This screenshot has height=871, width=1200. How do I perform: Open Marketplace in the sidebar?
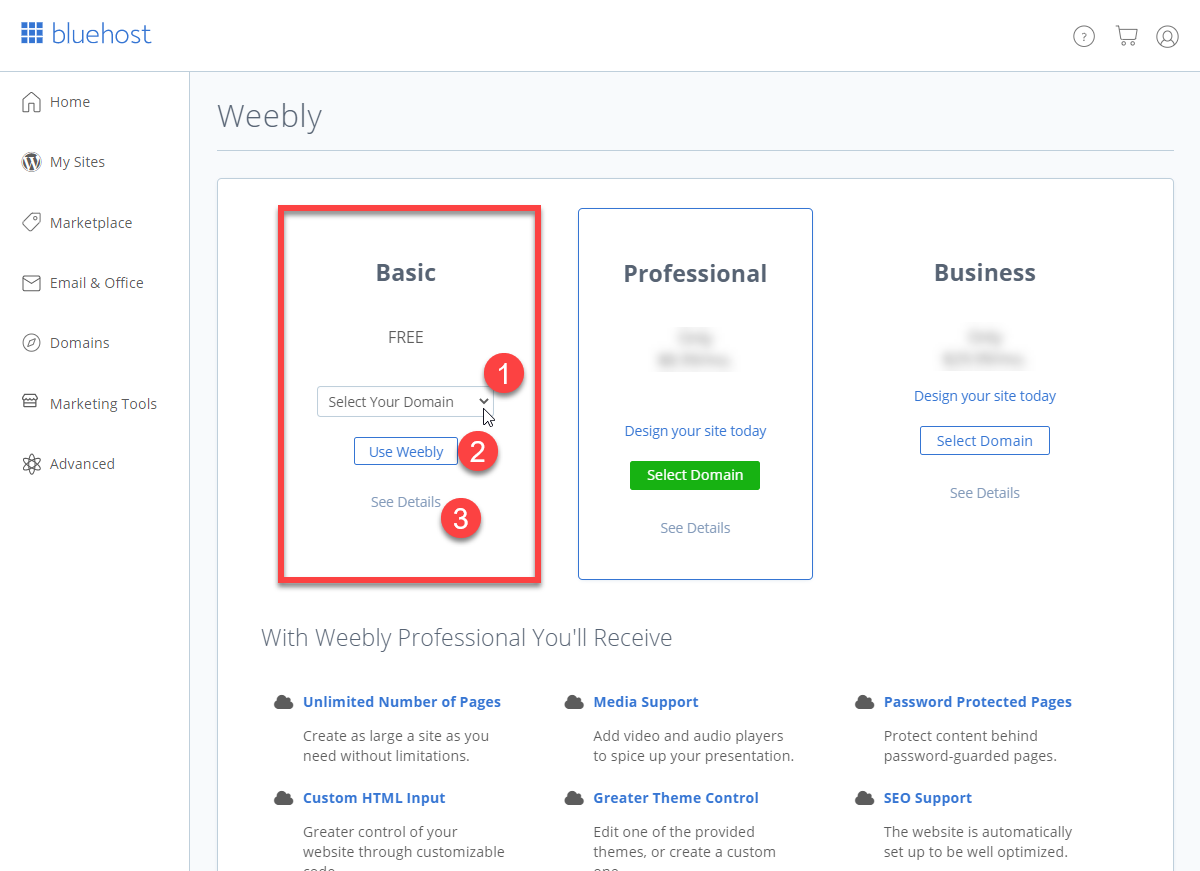point(91,223)
